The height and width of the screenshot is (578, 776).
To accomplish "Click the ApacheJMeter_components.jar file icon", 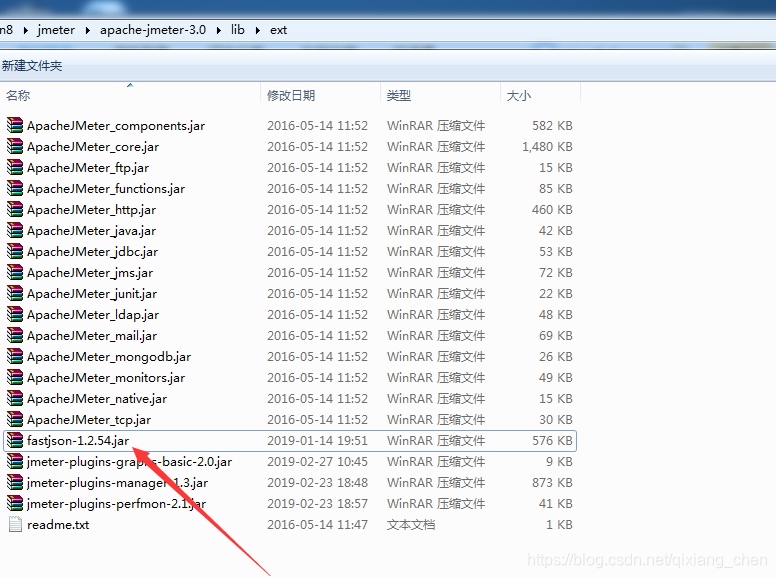I will 15,125.
